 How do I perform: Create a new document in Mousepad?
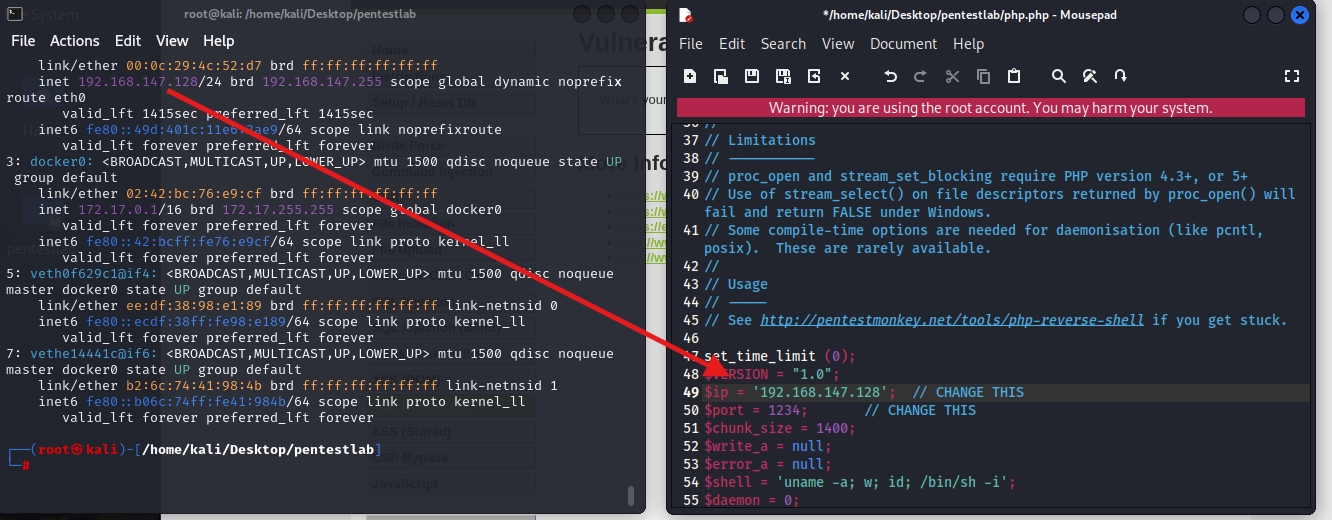pos(690,76)
